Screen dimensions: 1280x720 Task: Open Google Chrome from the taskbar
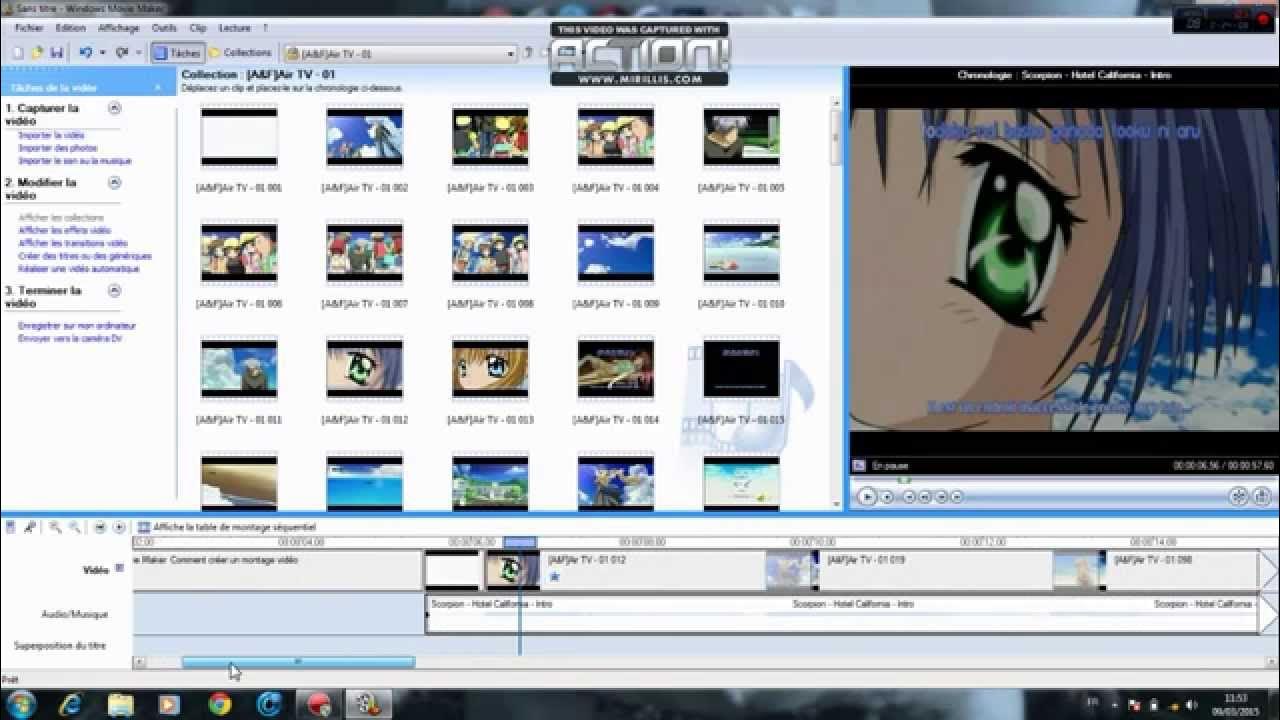click(220, 704)
